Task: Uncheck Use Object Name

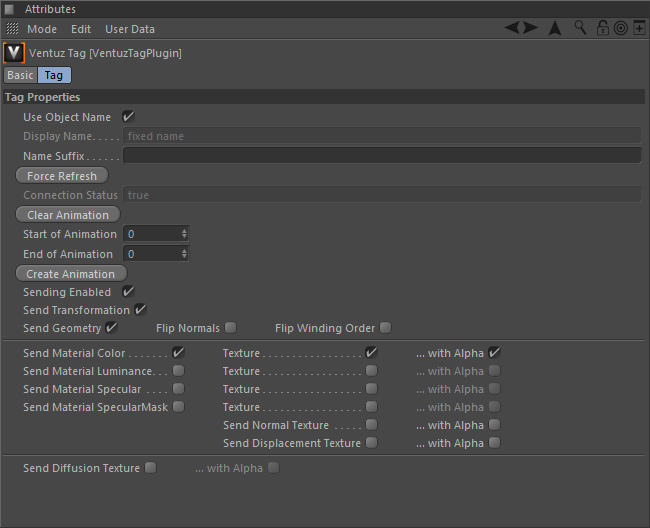Action: tap(128, 117)
